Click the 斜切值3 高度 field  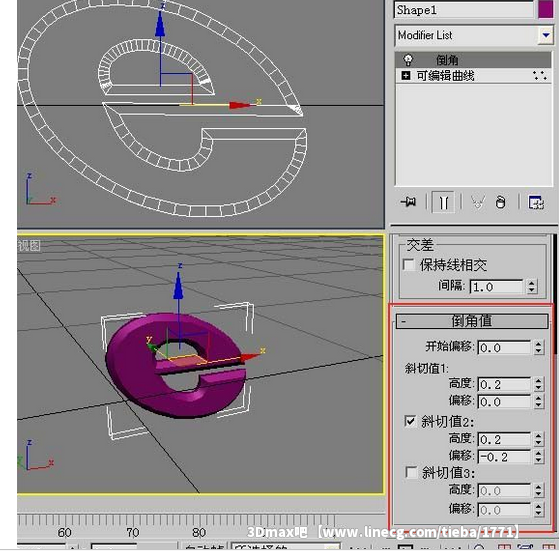click(504, 491)
